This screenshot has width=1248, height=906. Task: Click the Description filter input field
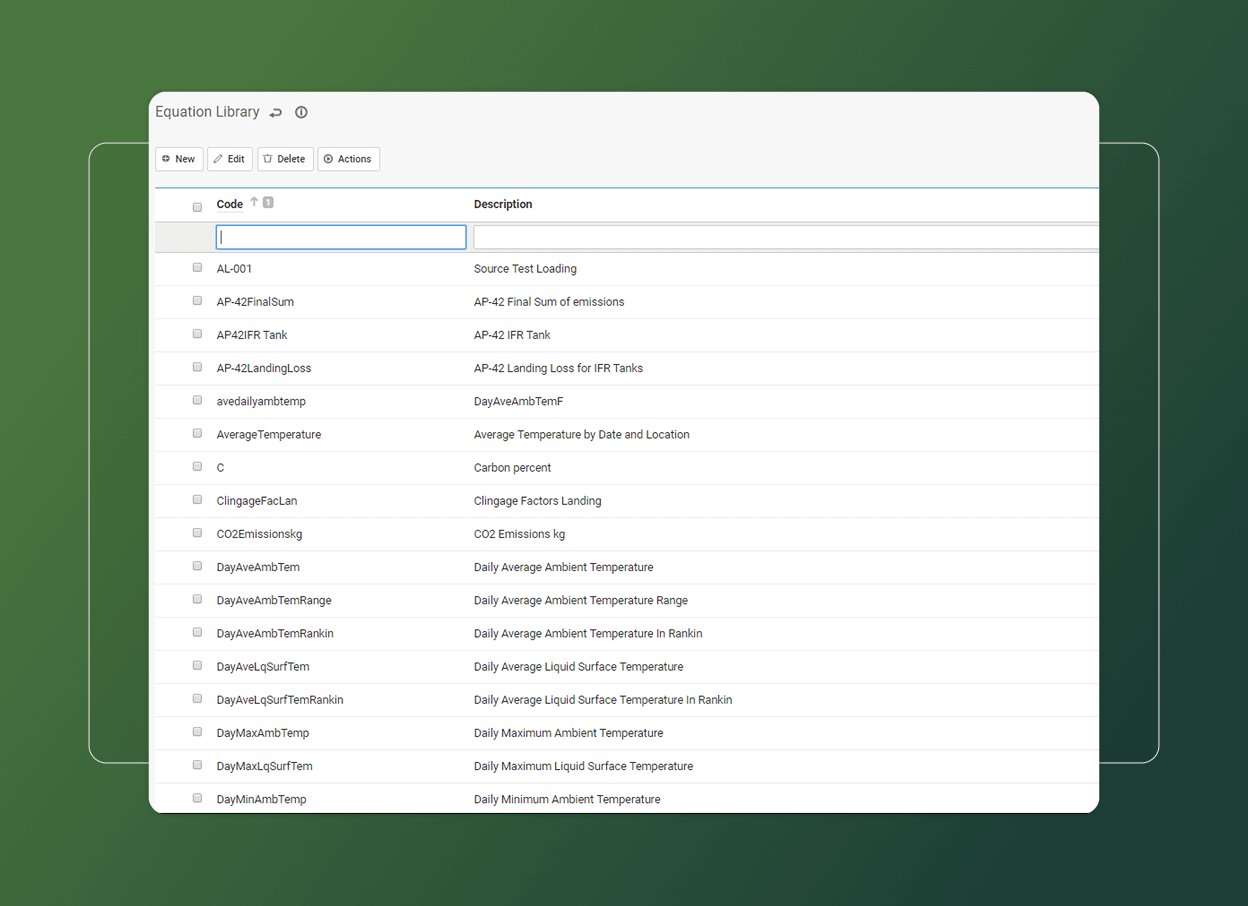(785, 237)
